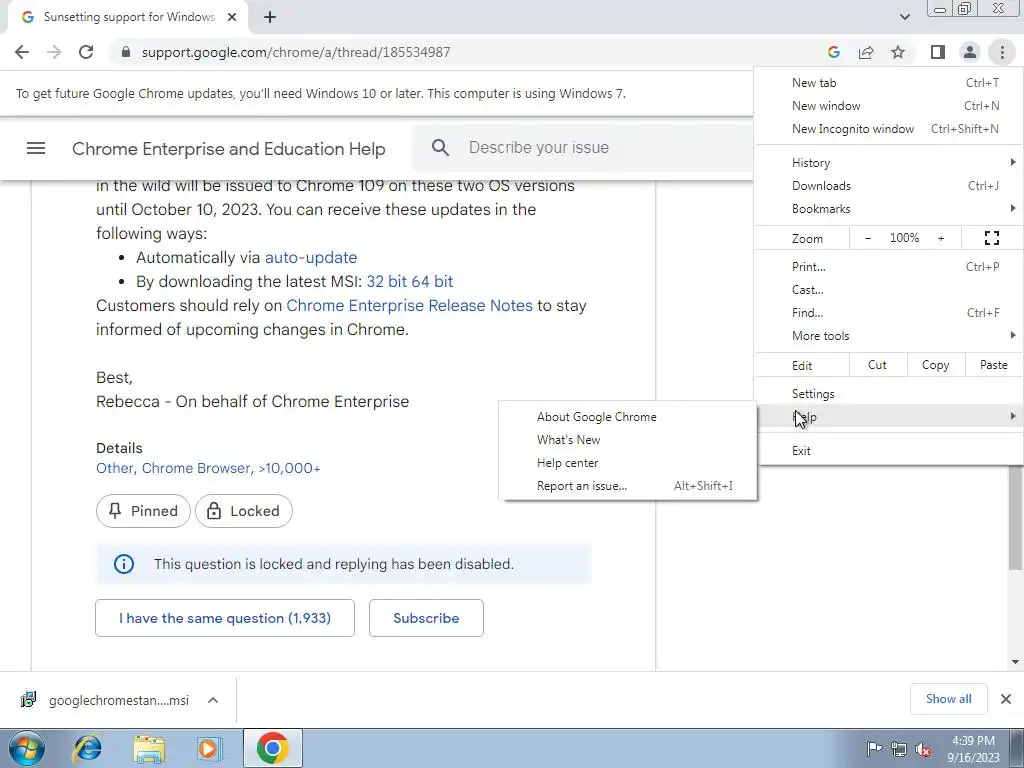Image resolution: width=1024 pixels, height=768 pixels.
Task: Open Chrome Enterprise Release Notes link
Action: coord(409,306)
